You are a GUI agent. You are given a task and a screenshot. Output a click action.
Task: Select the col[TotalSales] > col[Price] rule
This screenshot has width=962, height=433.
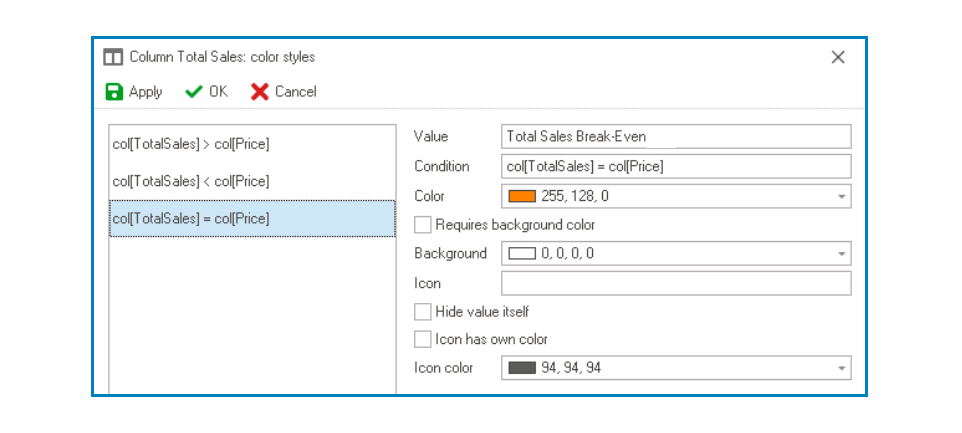coord(190,144)
